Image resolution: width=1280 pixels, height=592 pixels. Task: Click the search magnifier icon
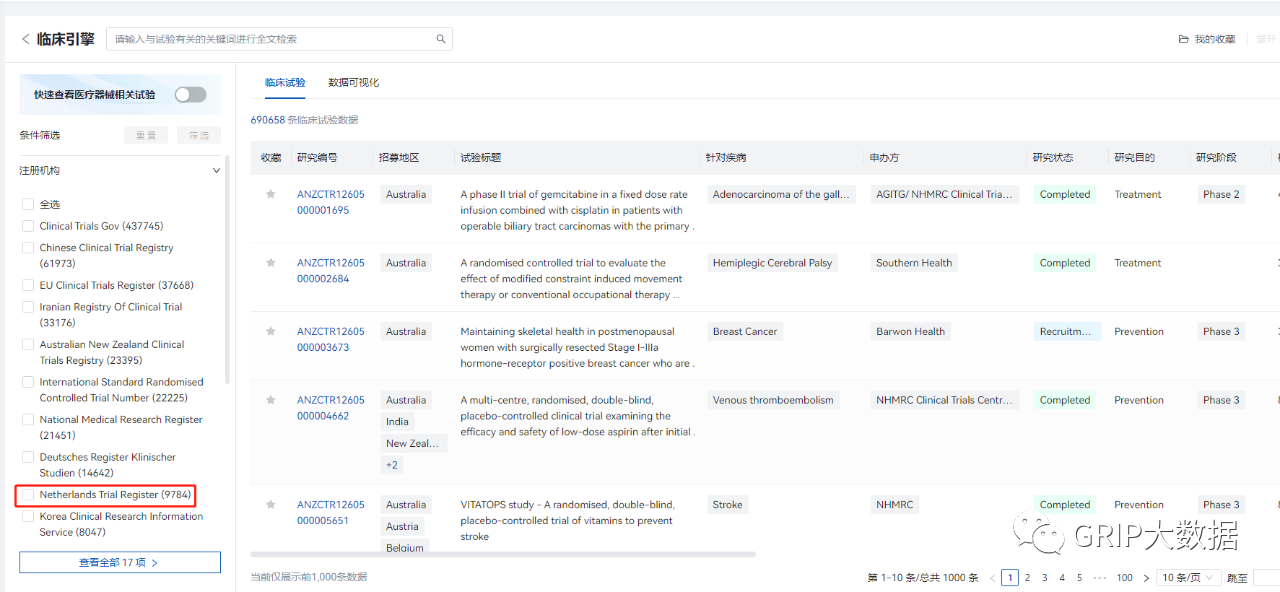click(x=441, y=39)
